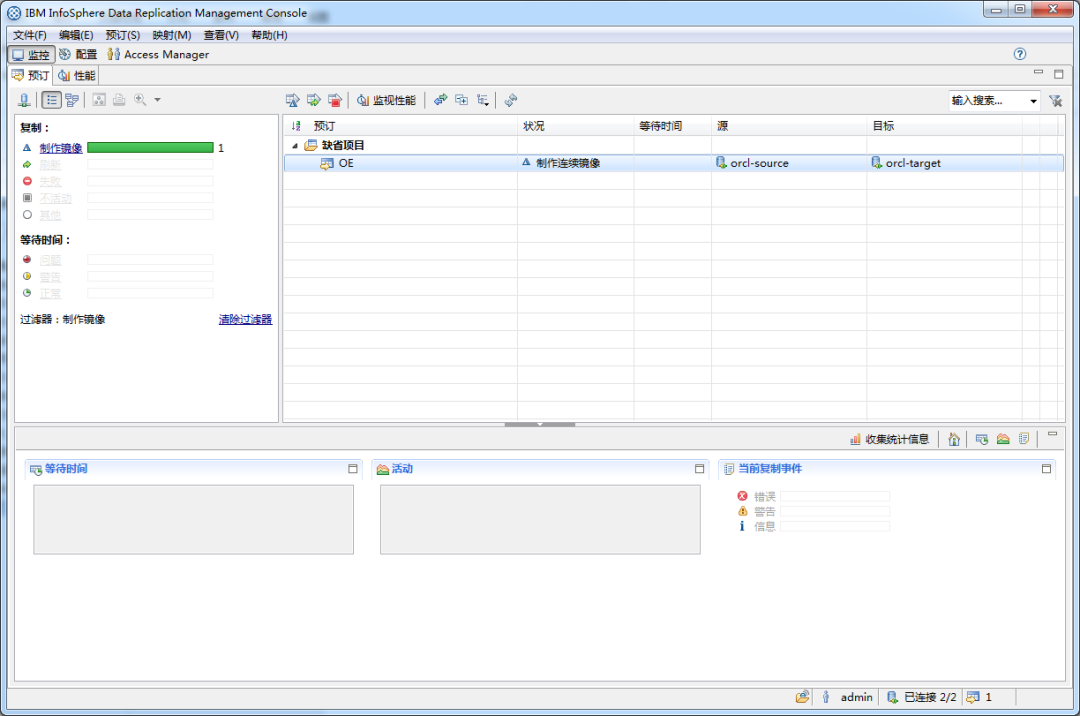Click the latency view icon in lower toolbar
Screen dimensions: 1080x716
pyautogui.click(x=982, y=439)
